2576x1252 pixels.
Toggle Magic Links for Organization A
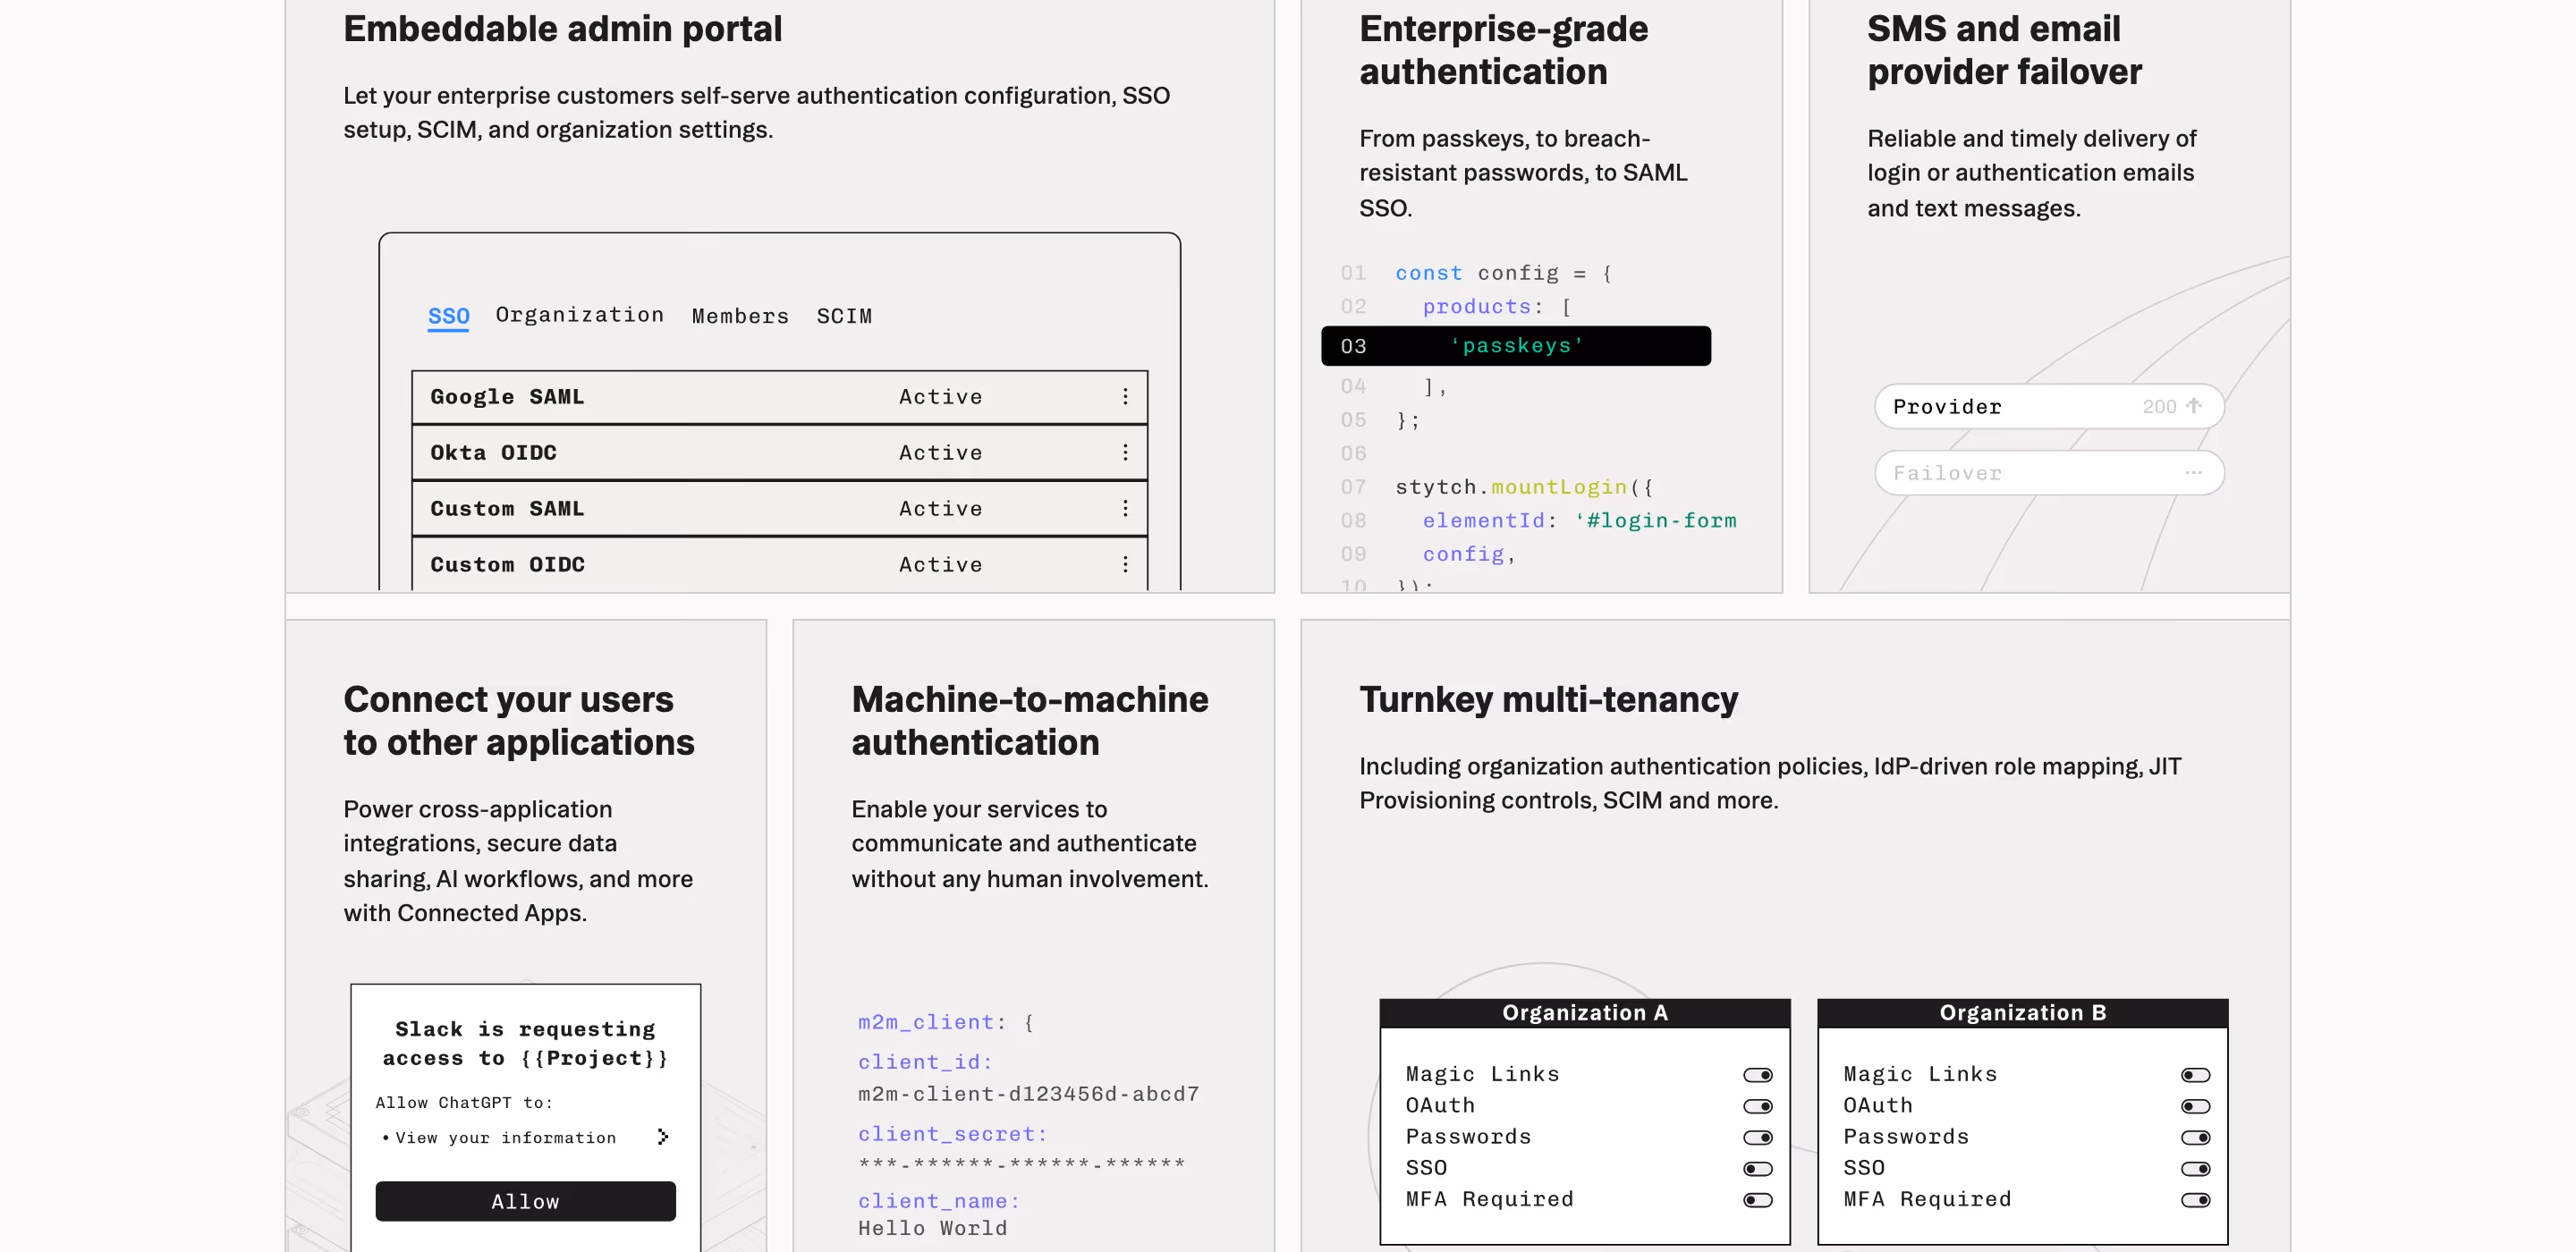[x=1758, y=1075]
